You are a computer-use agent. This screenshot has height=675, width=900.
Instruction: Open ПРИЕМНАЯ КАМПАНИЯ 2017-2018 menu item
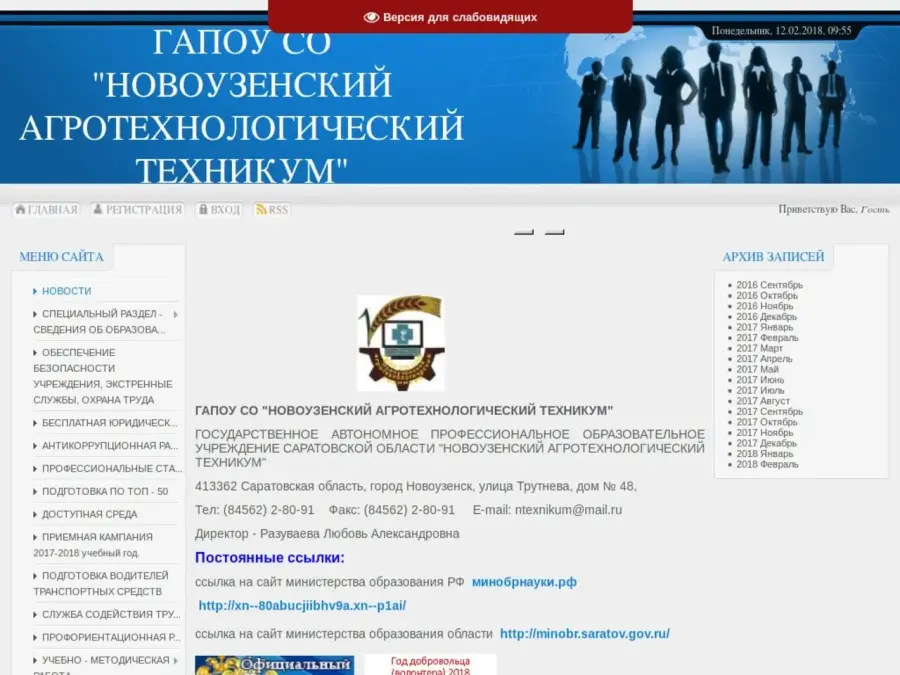93,545
